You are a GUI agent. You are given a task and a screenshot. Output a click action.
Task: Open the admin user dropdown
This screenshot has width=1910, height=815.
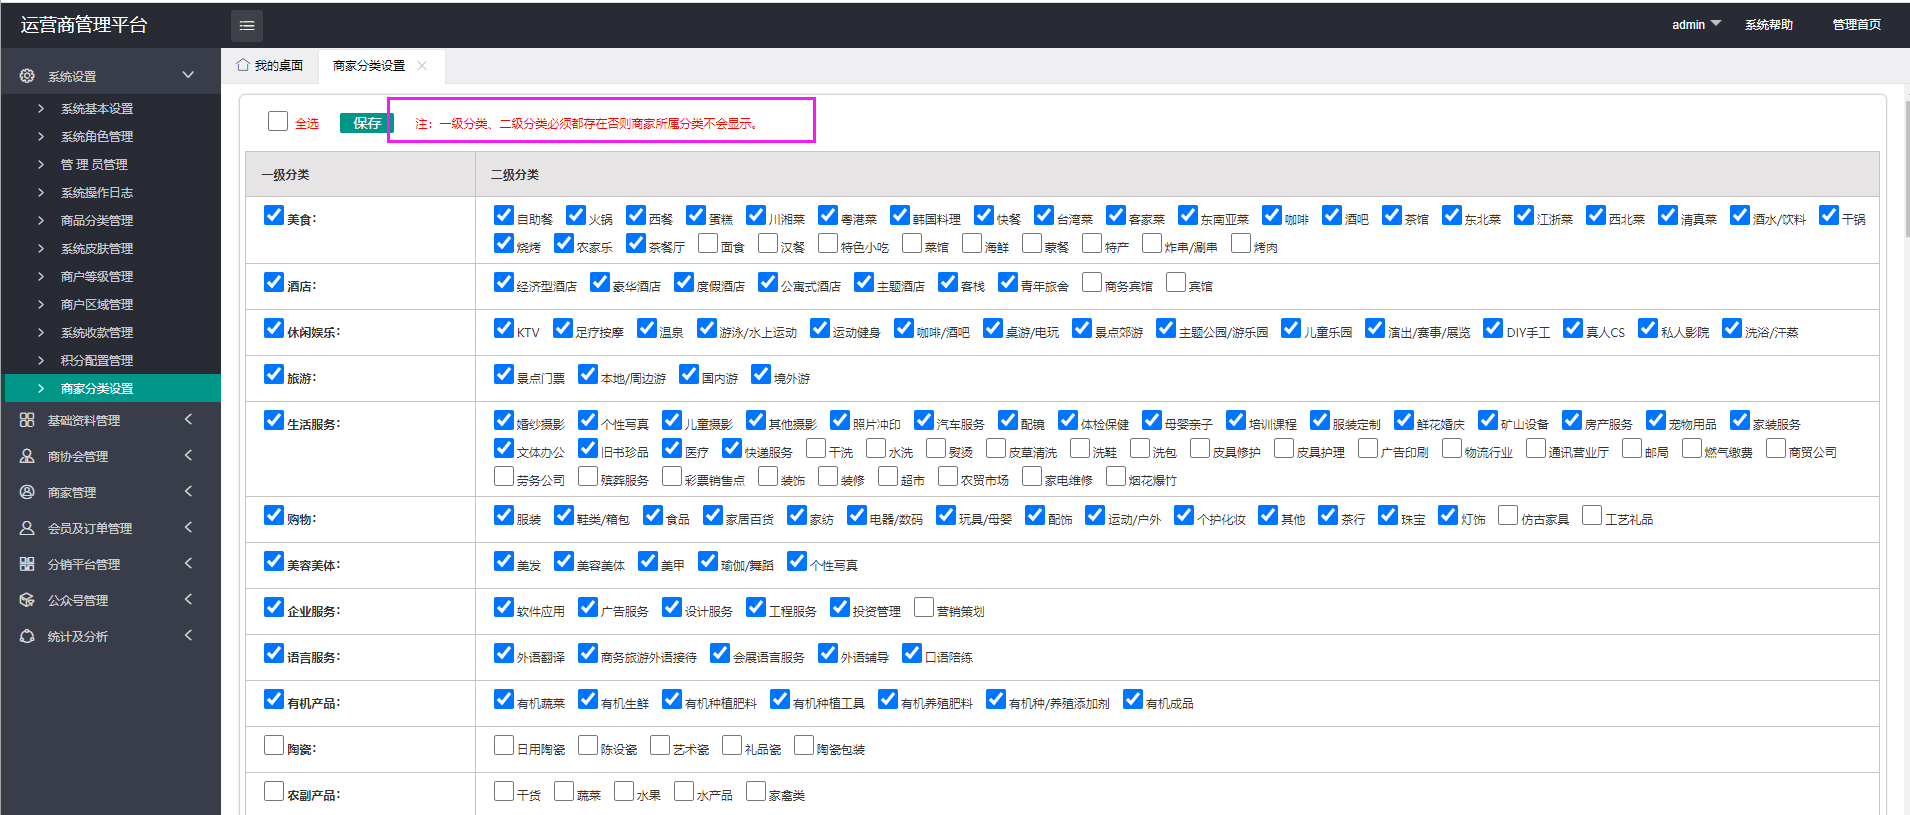[1695, 24]
